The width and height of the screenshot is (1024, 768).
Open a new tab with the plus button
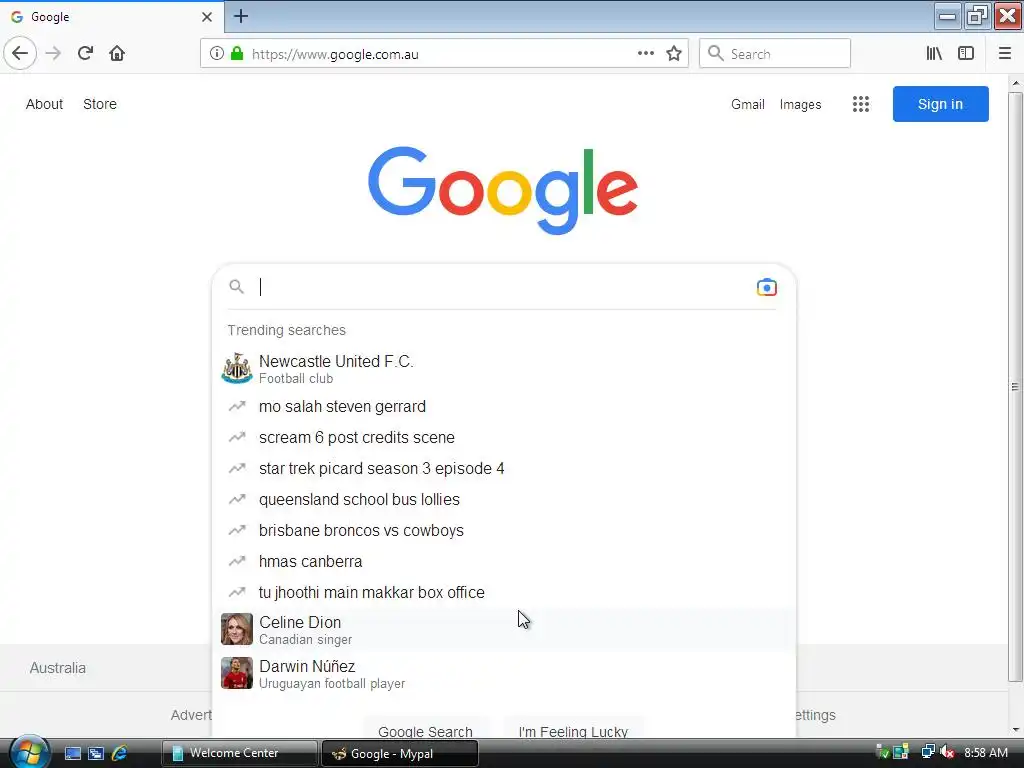pos(241,16)
